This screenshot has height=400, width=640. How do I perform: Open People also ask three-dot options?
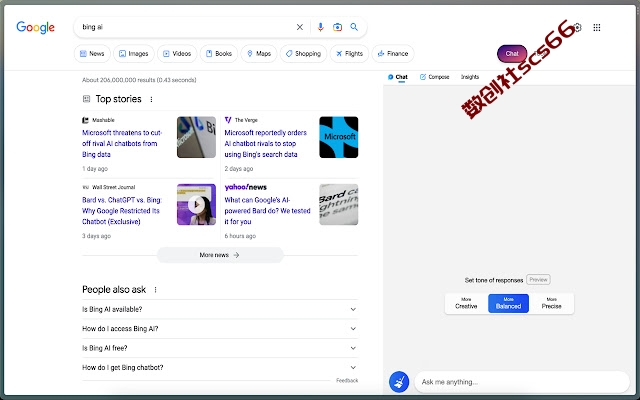(x=156, y=290)
